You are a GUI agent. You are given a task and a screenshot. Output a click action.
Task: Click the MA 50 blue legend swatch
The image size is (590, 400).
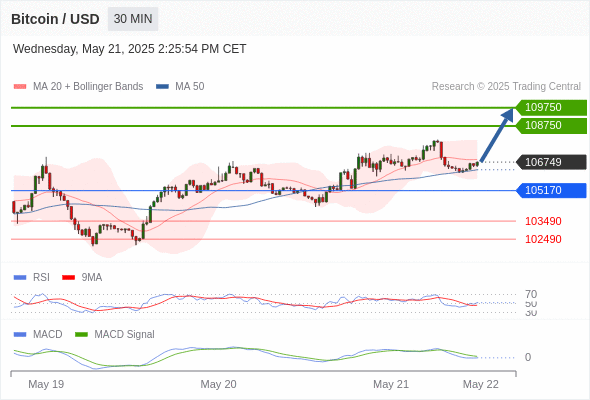tap(163, 87)
